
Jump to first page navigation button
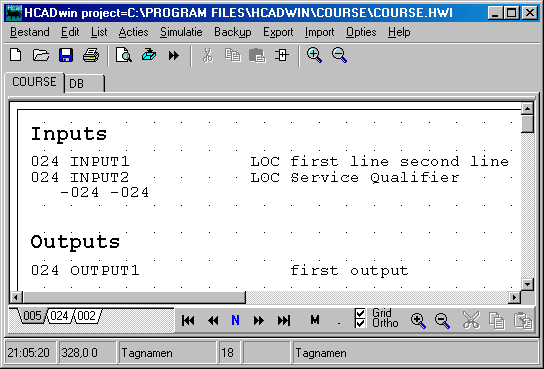point(188,320)
